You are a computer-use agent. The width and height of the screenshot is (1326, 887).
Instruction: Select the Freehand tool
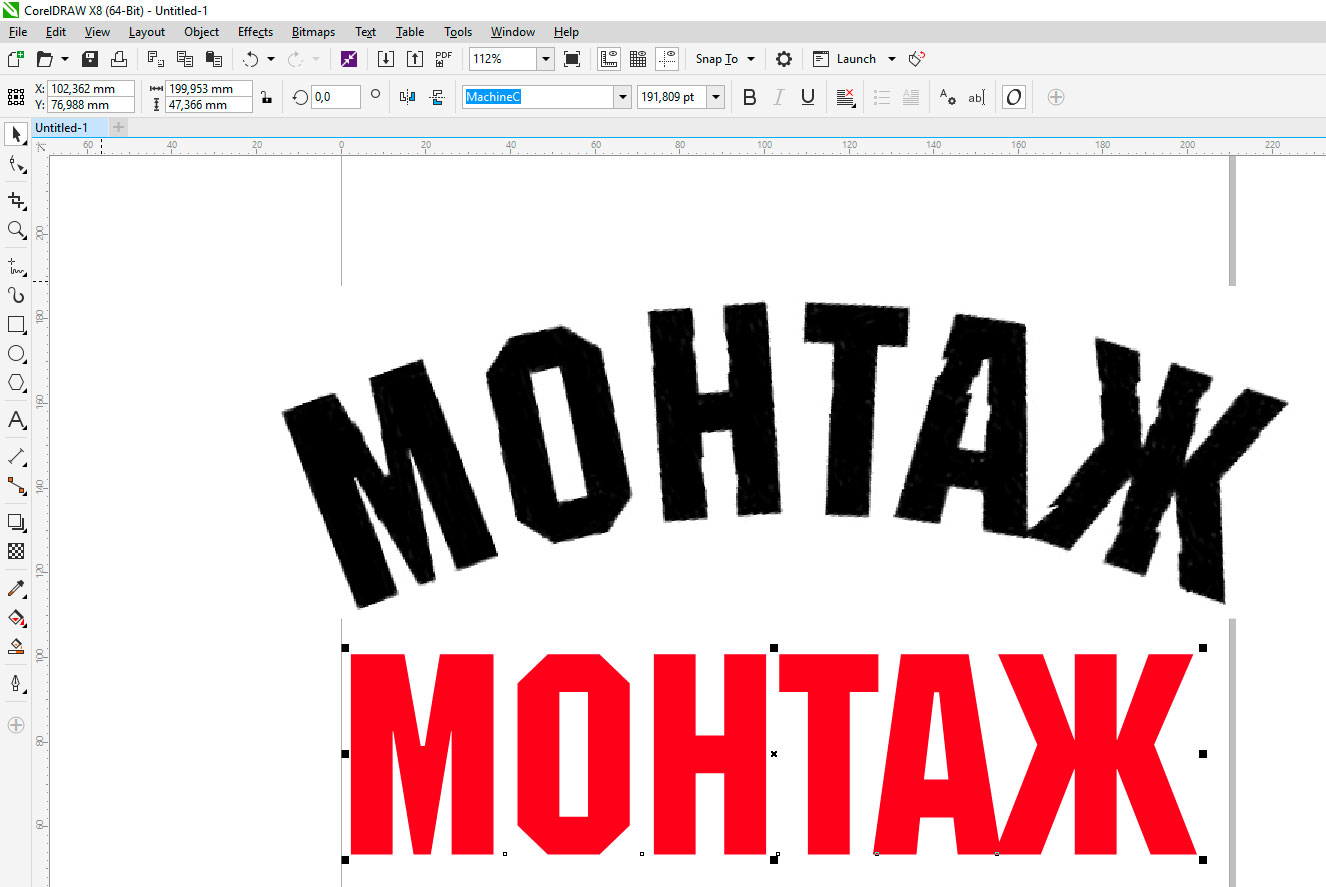tap(16, 266)
